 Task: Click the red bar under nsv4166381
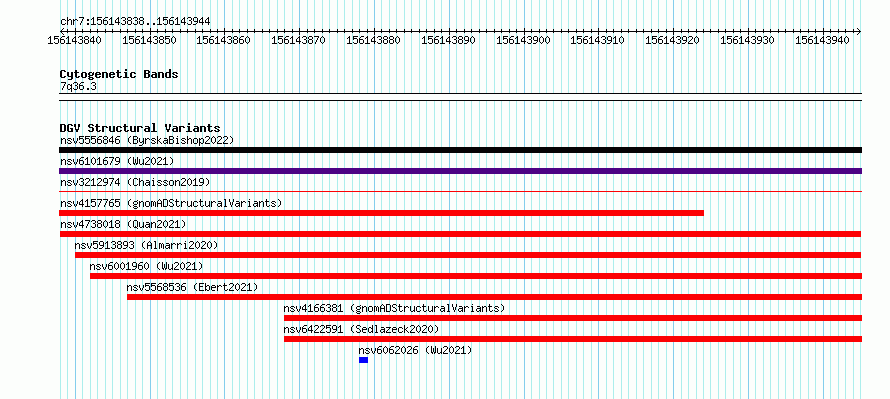573,318
